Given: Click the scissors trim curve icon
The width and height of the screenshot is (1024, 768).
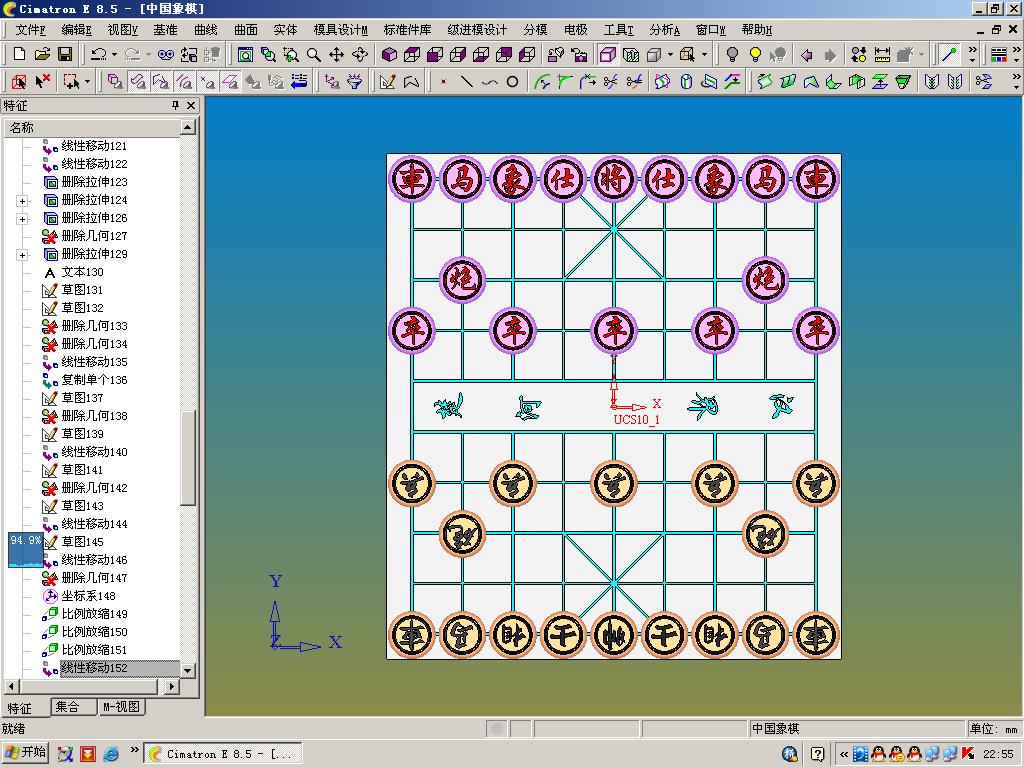Looking at the screenshot, I should (611, 82).
